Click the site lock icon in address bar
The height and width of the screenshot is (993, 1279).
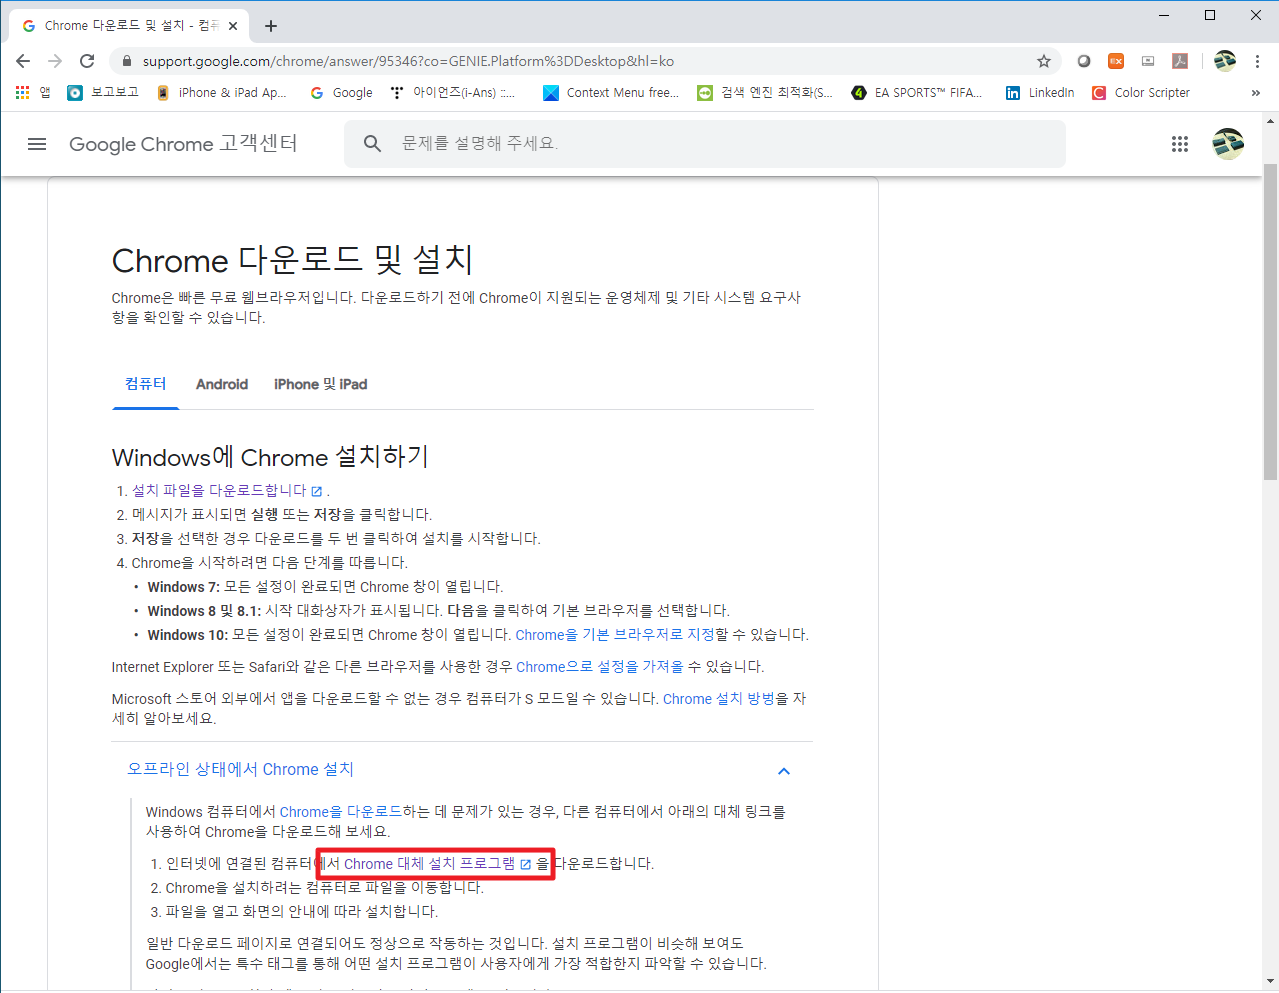click(x=126, y=61)
